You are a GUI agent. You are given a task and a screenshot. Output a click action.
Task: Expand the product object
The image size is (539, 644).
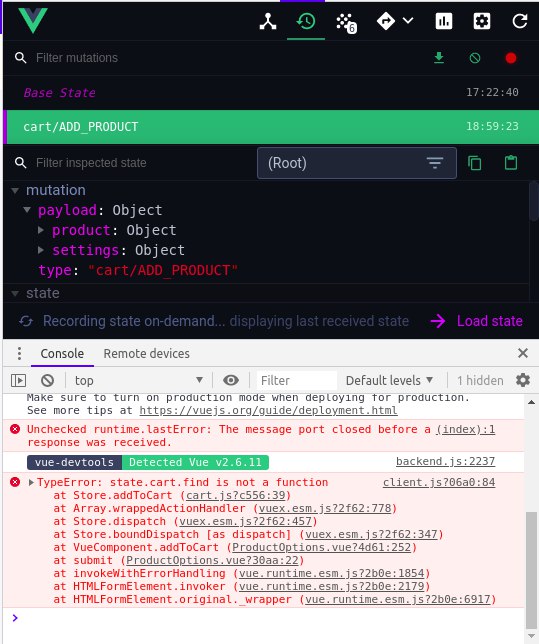(x=41, y=230)
